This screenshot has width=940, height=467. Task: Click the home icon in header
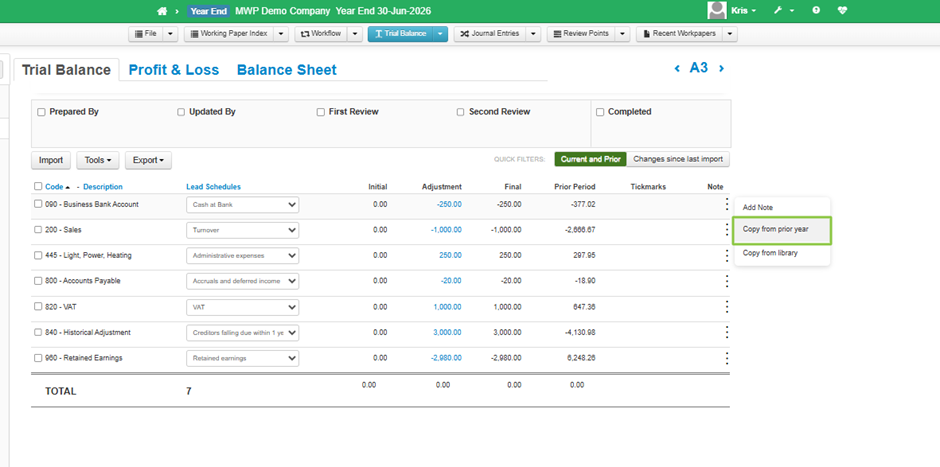coord(162,10)
